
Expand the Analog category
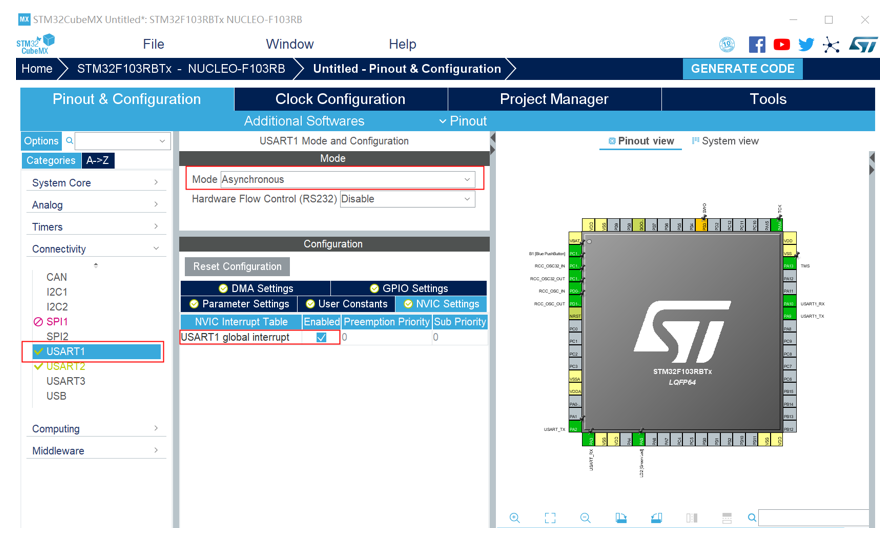pyautogui.click(x=95, y=205)
